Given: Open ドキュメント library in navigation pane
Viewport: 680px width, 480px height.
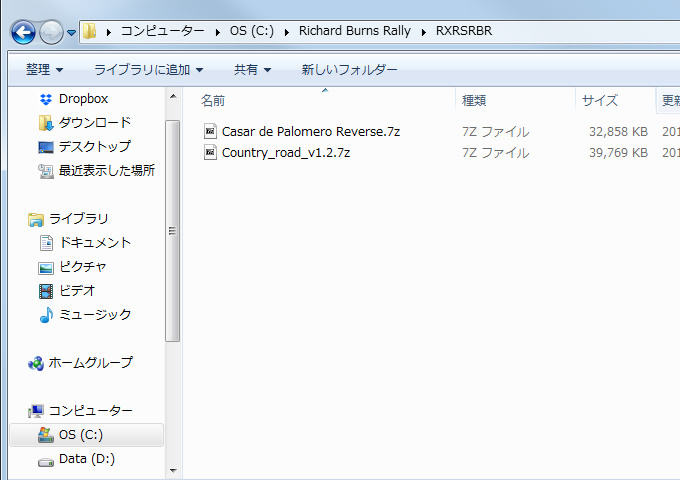Looking at the screenshot, I should click(95, 242).
